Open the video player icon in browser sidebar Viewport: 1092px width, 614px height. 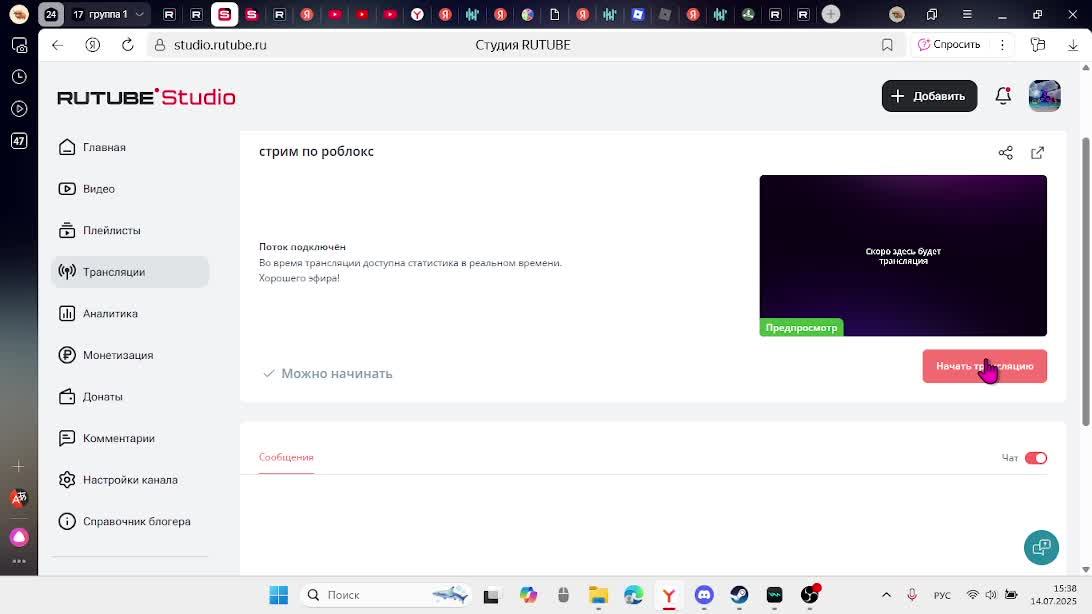(x=19, y=109)
